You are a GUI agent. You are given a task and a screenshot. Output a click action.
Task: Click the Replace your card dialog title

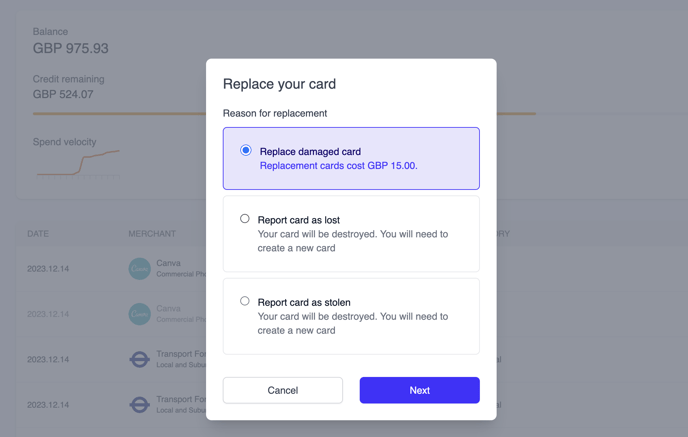pos(279,84)
